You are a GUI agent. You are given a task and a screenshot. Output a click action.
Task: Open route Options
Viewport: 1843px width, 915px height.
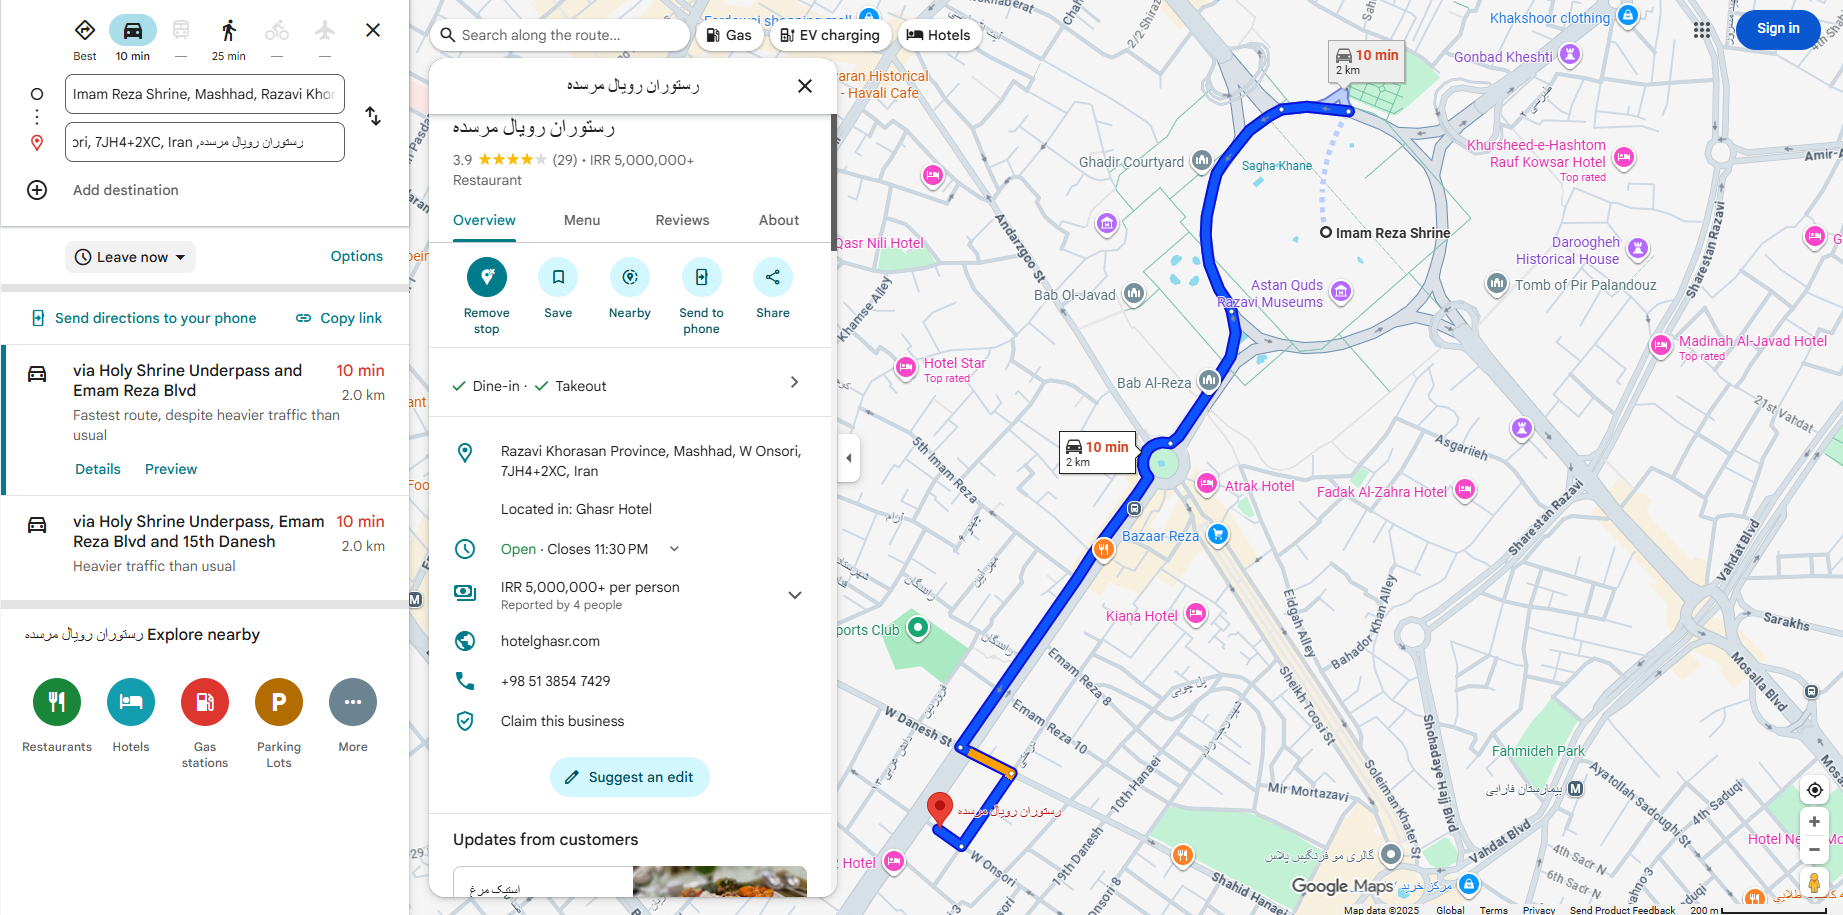(x=357, y=256)
